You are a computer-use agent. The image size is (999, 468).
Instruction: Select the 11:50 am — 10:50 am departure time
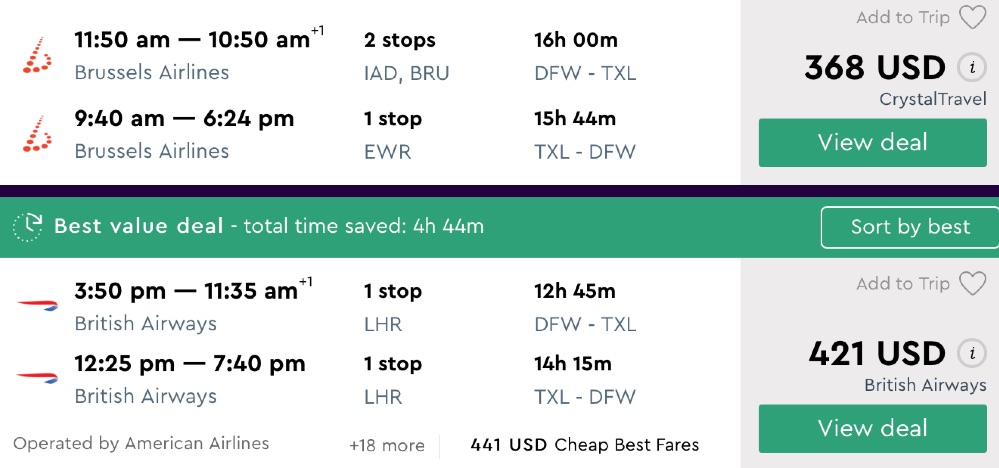tap(192, 40)
